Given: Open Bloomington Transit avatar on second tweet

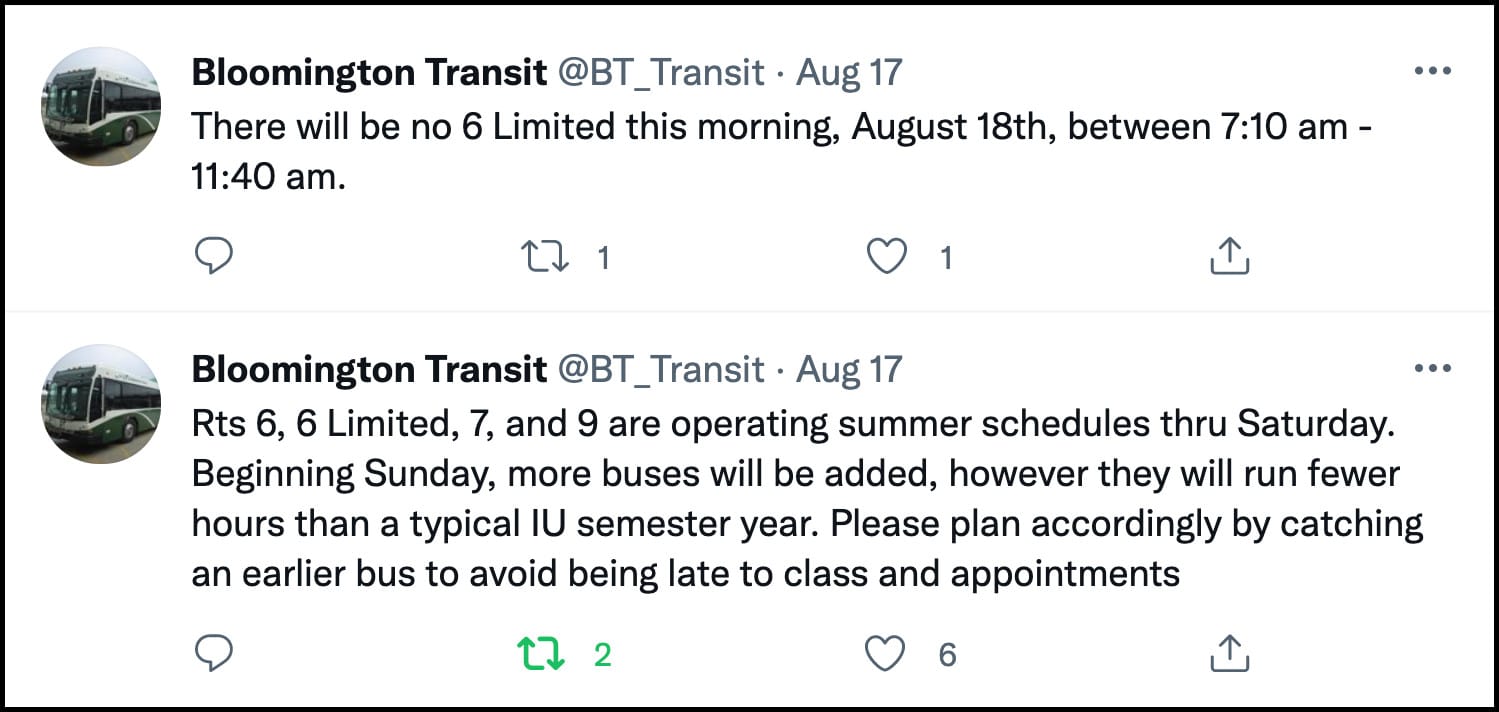Looking at the screenshot, I should (x=101, y=404).
